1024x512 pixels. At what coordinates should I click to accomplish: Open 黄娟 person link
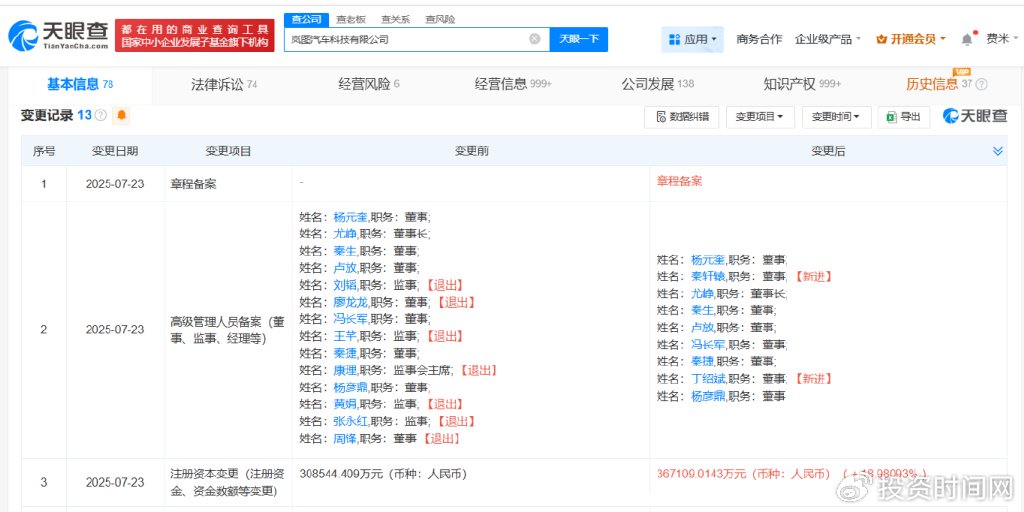point(345,404)
